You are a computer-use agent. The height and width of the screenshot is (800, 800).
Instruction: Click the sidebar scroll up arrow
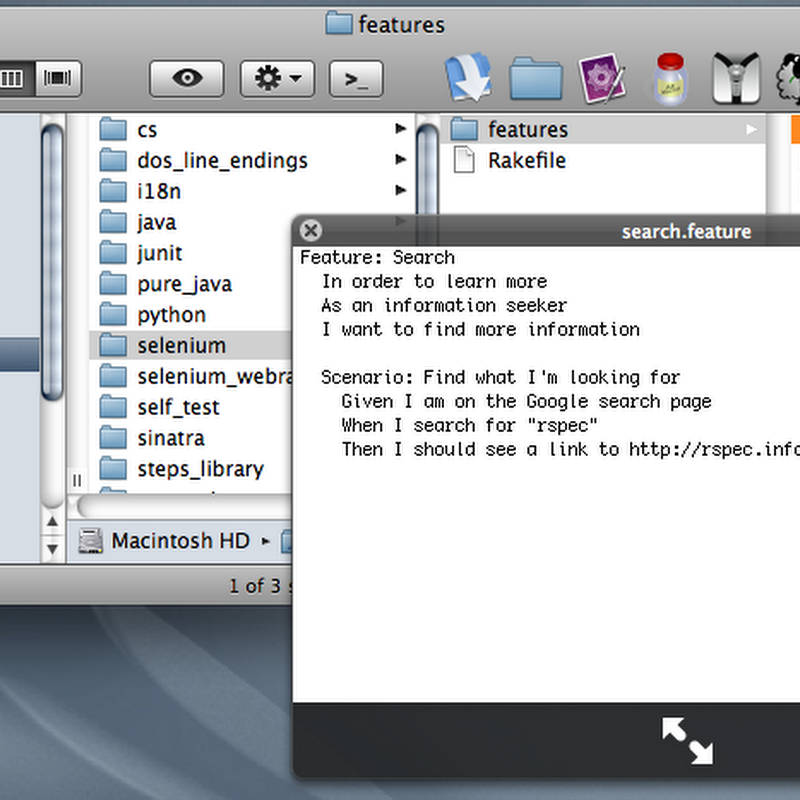52,521
